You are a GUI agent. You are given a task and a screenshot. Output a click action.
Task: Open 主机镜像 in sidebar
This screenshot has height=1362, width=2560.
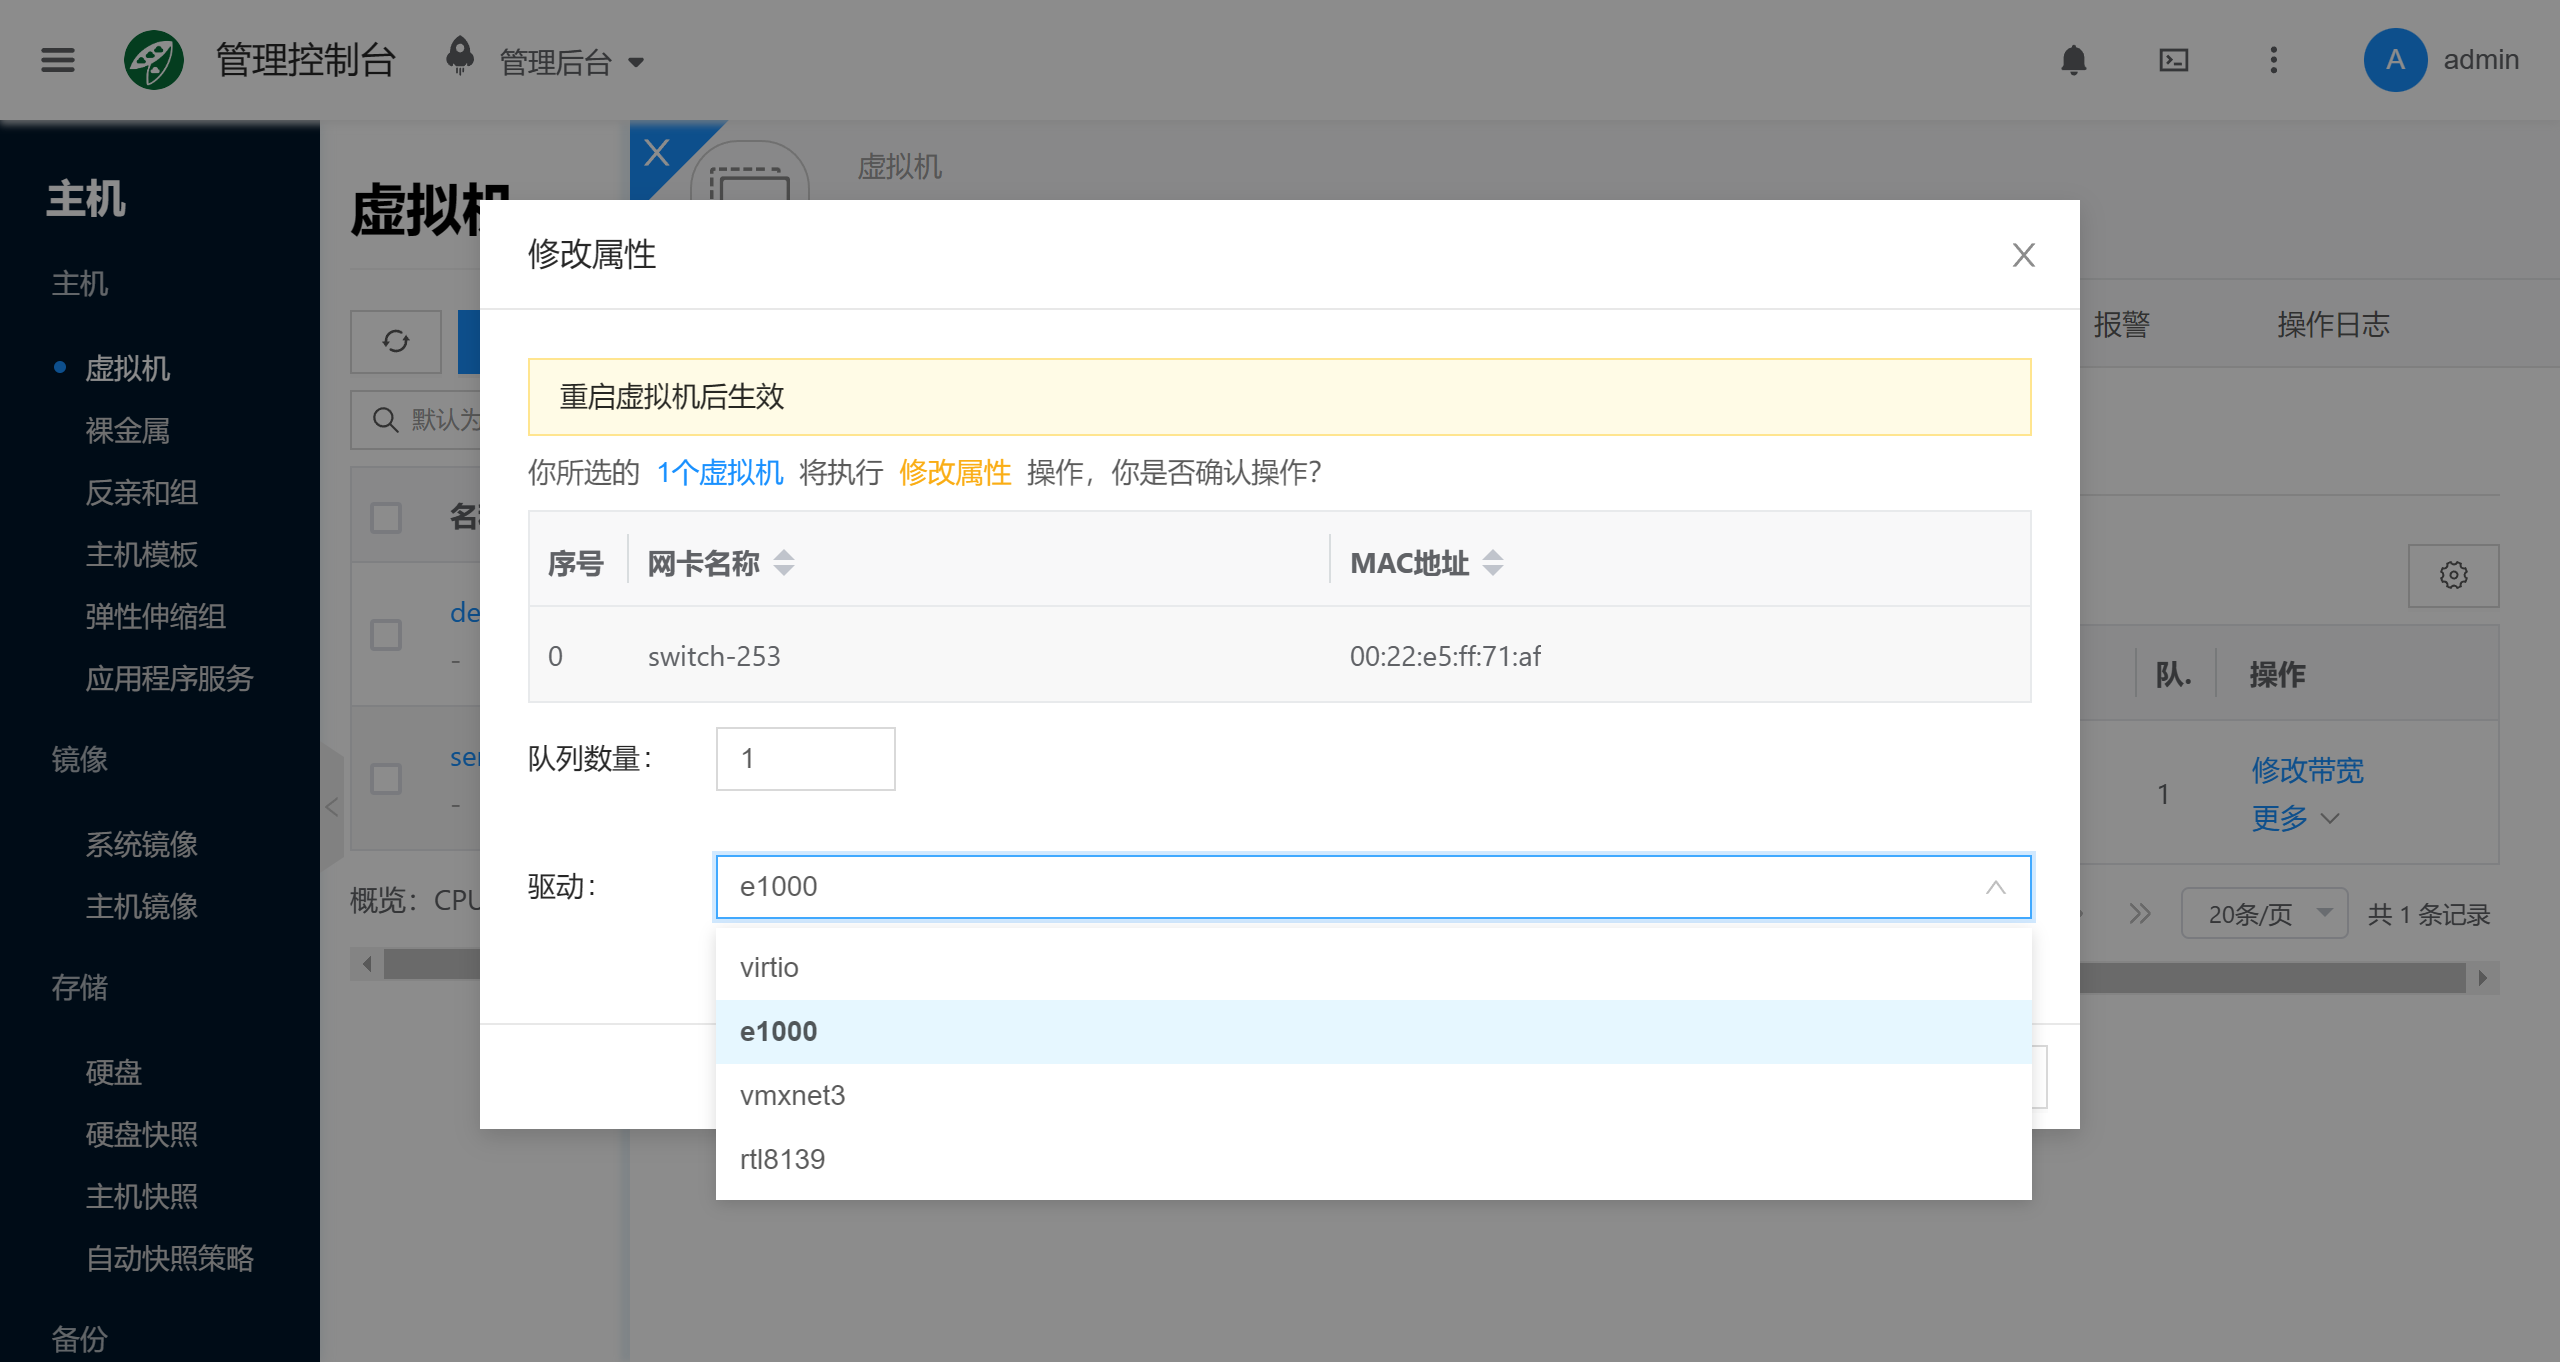tap(142, 906)
